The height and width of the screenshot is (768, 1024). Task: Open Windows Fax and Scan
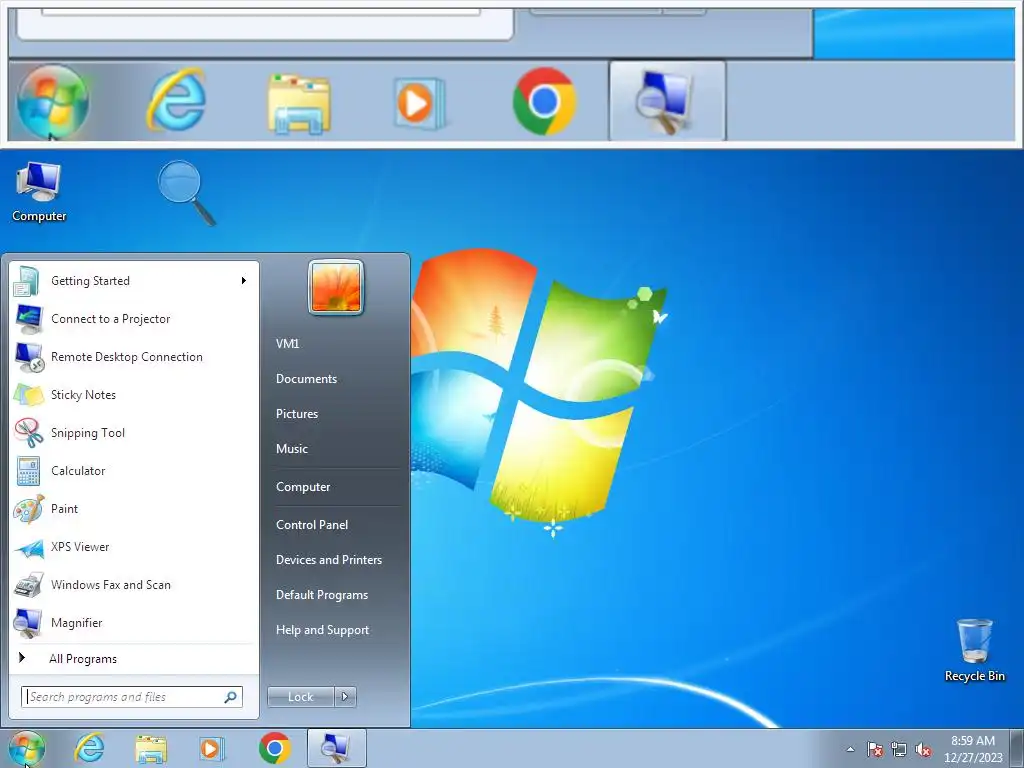coord(134,584)
